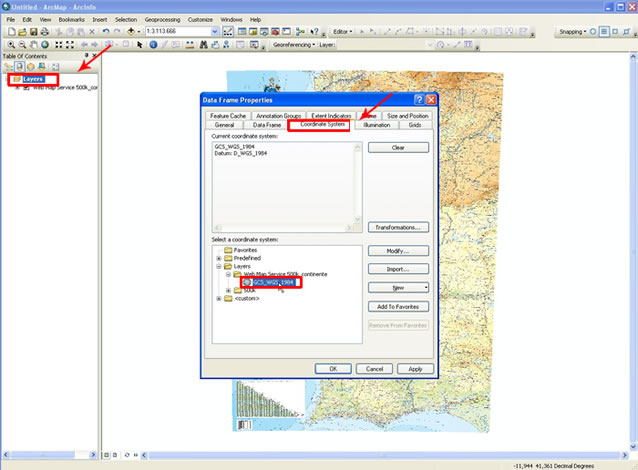The image size is (638, 470).
Task: Open the Editor dropdown menu
Action: point(343,31)
